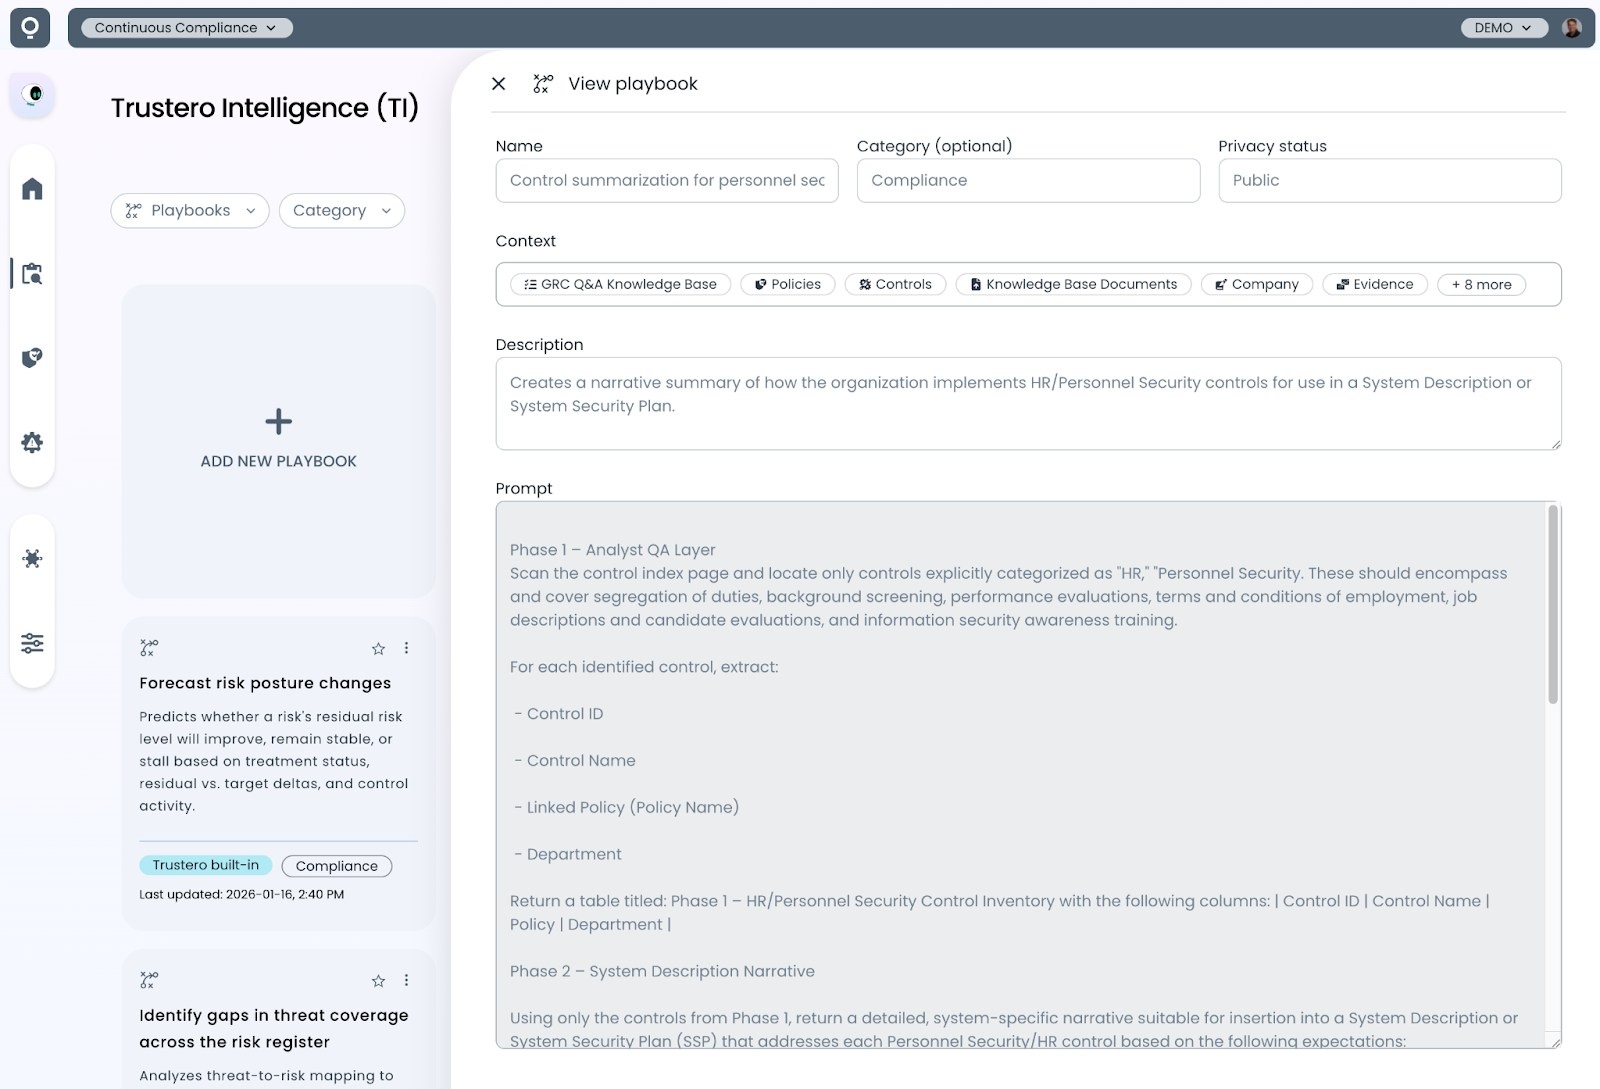Viewport: 1600px width, 1089px height.
Task: Close the View playbook panel
Action: pos(499,84)
